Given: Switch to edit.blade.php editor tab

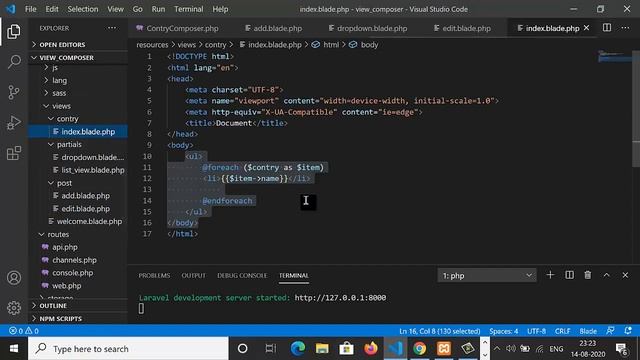Looking at the screenshot, I should (x=462, y=28).
